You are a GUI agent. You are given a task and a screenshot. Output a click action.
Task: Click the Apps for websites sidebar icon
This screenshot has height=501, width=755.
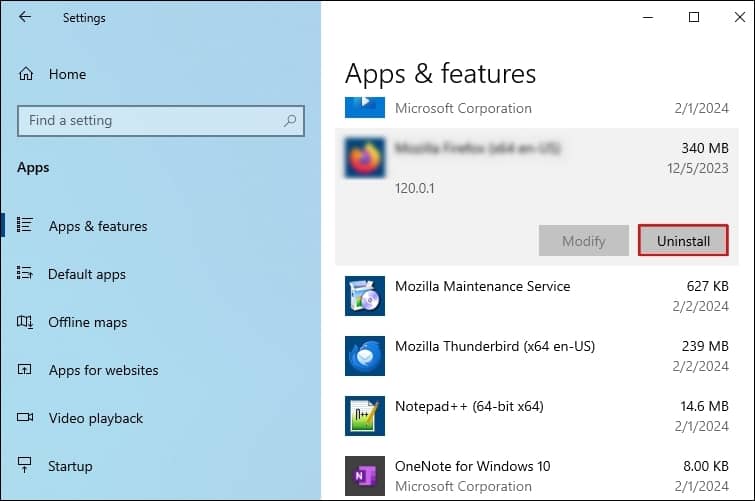25,369
